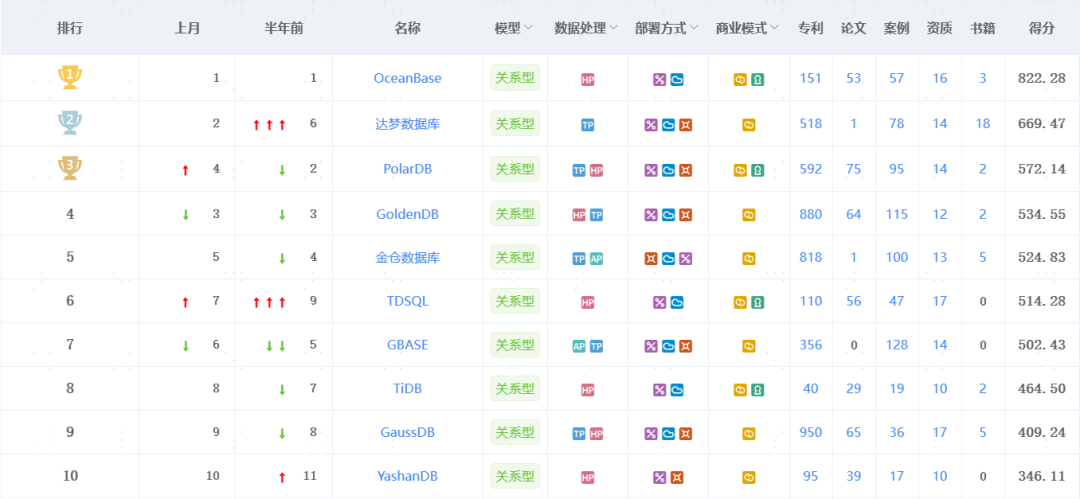Click PolarDB paper count 75
1080x499 pixels.
coord(854,170)
